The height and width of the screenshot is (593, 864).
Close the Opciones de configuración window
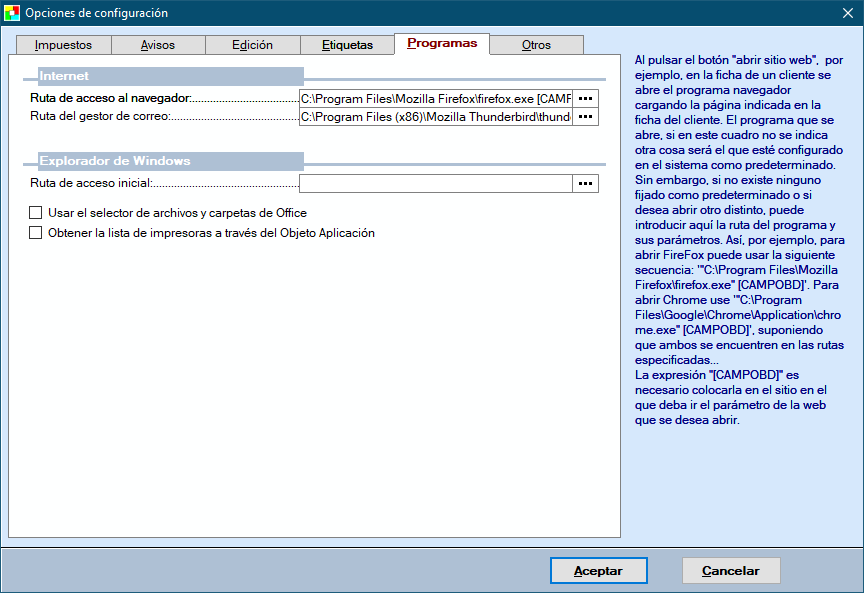847,13
